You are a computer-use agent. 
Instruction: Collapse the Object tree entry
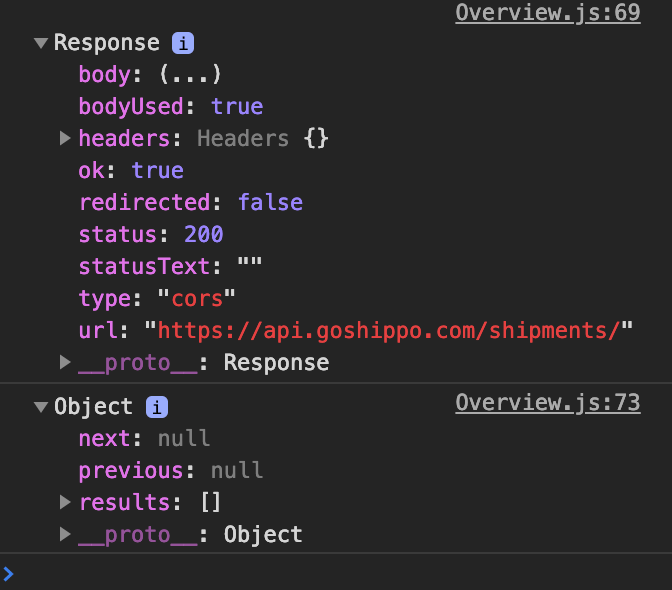pos(41,407)
